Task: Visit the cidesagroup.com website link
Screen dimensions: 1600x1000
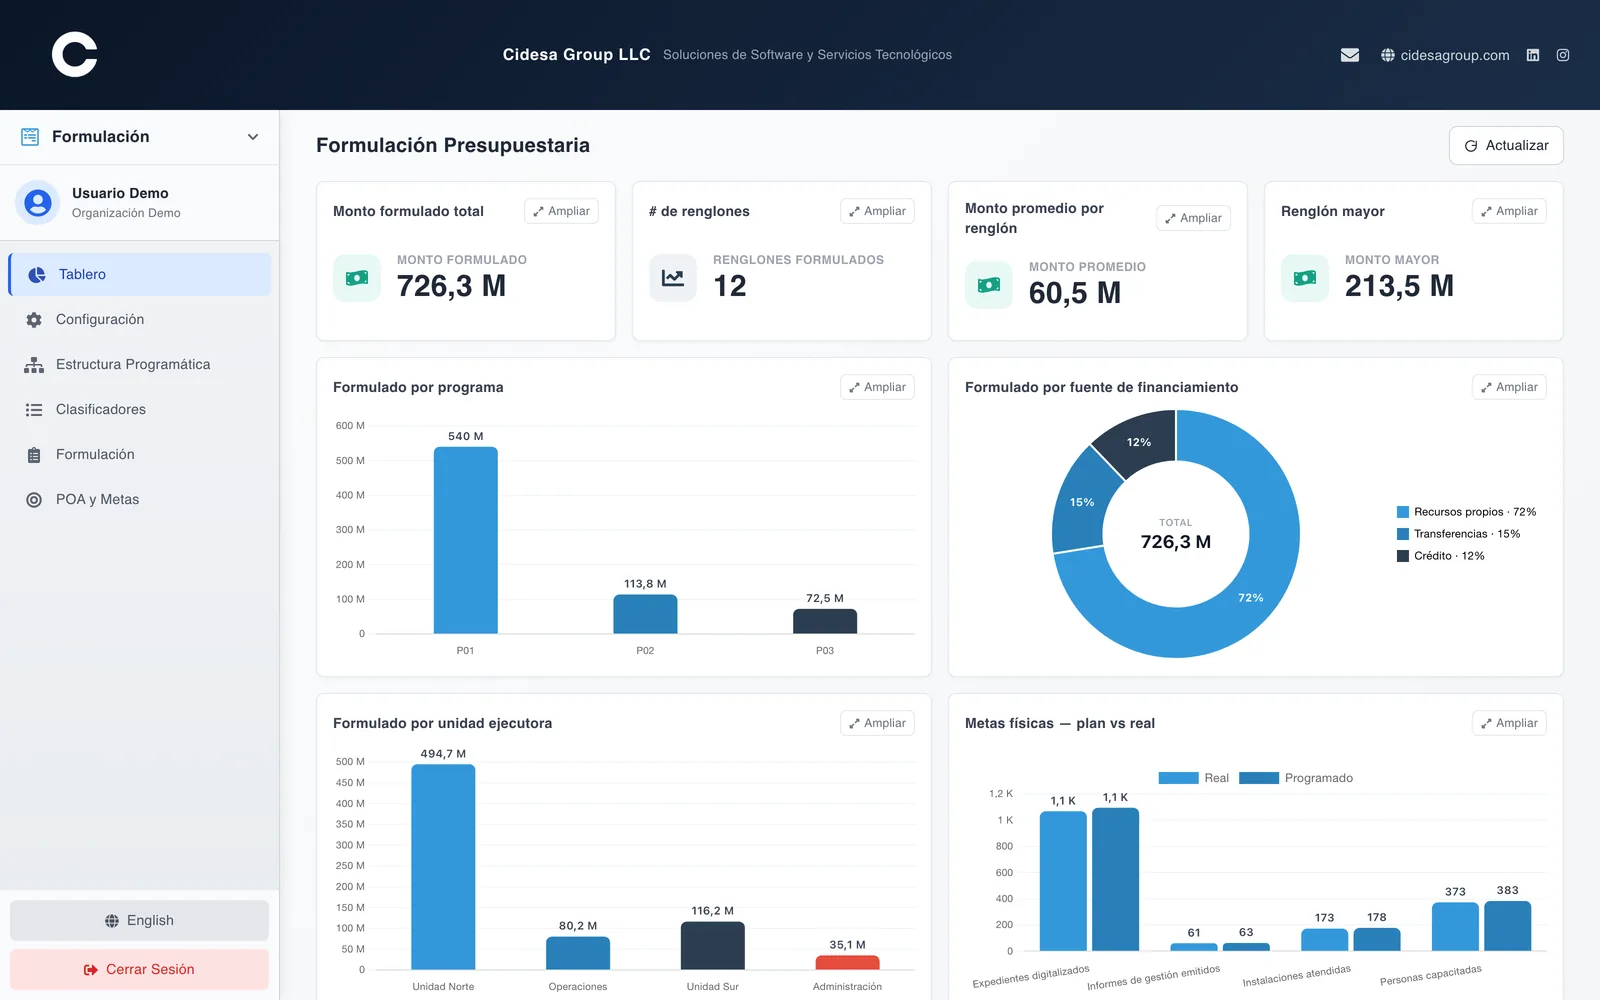Action: 1445,55
